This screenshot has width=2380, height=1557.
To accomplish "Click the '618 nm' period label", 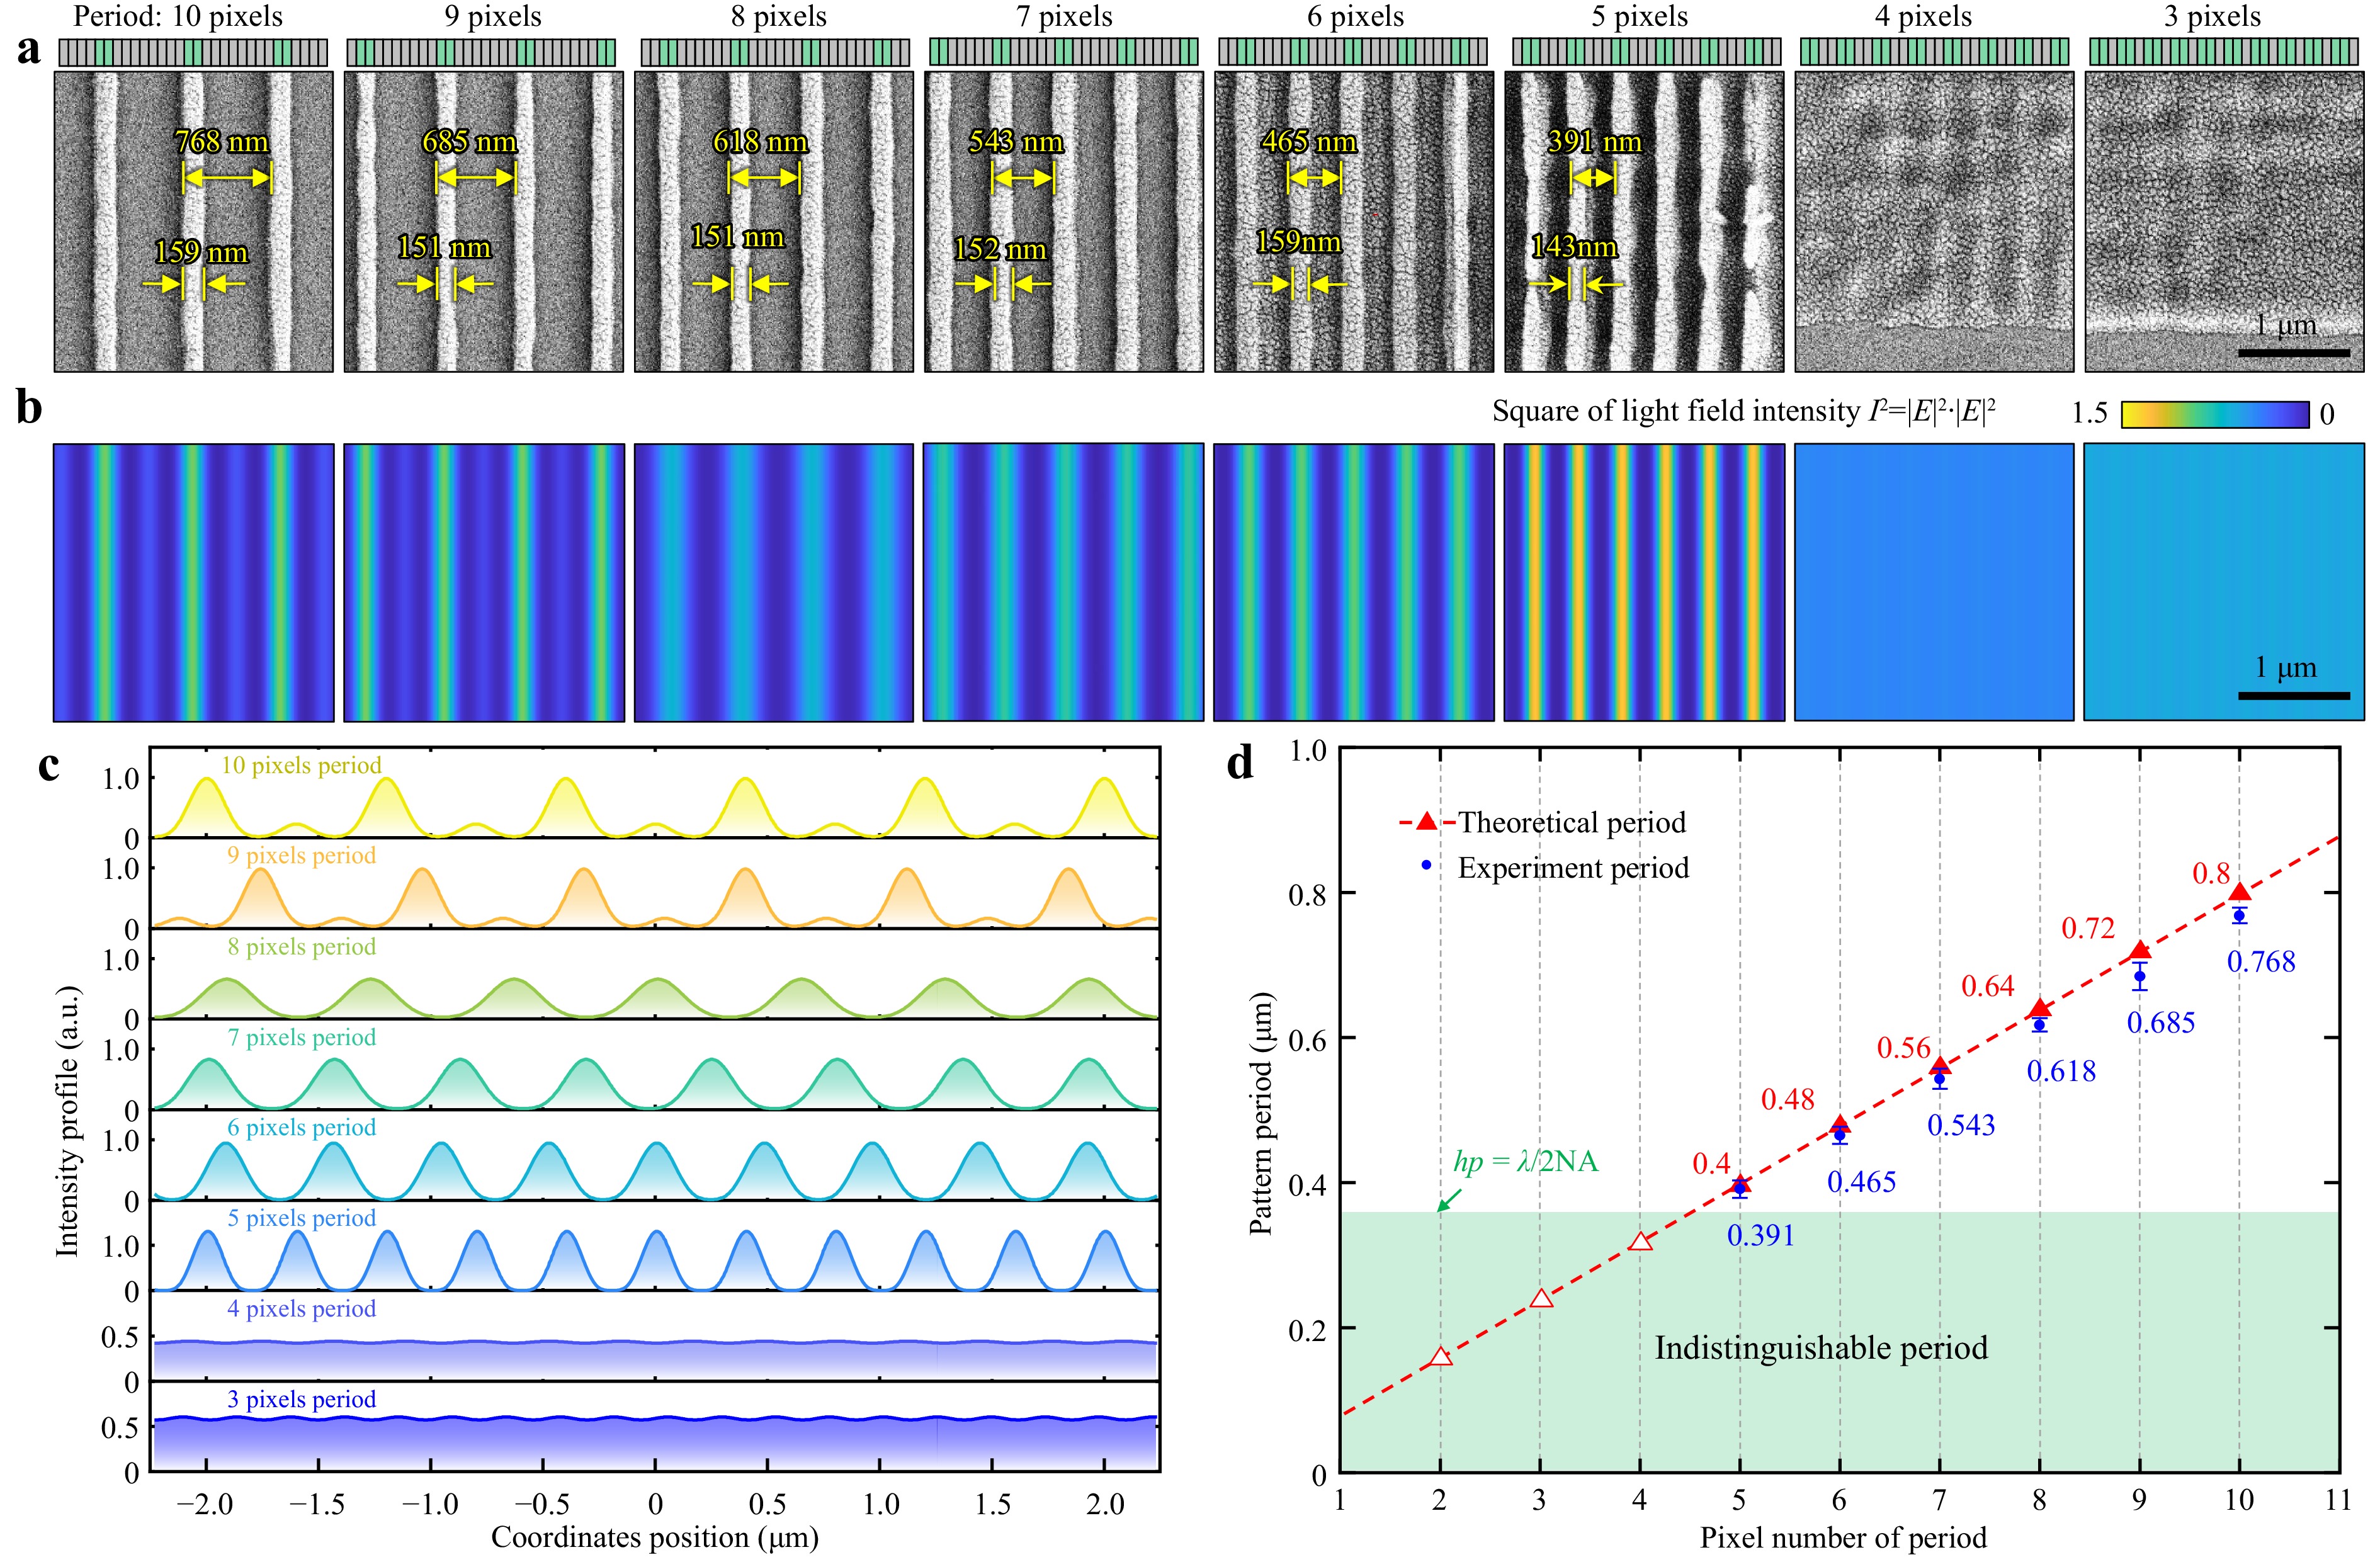I will click(760, 141).
